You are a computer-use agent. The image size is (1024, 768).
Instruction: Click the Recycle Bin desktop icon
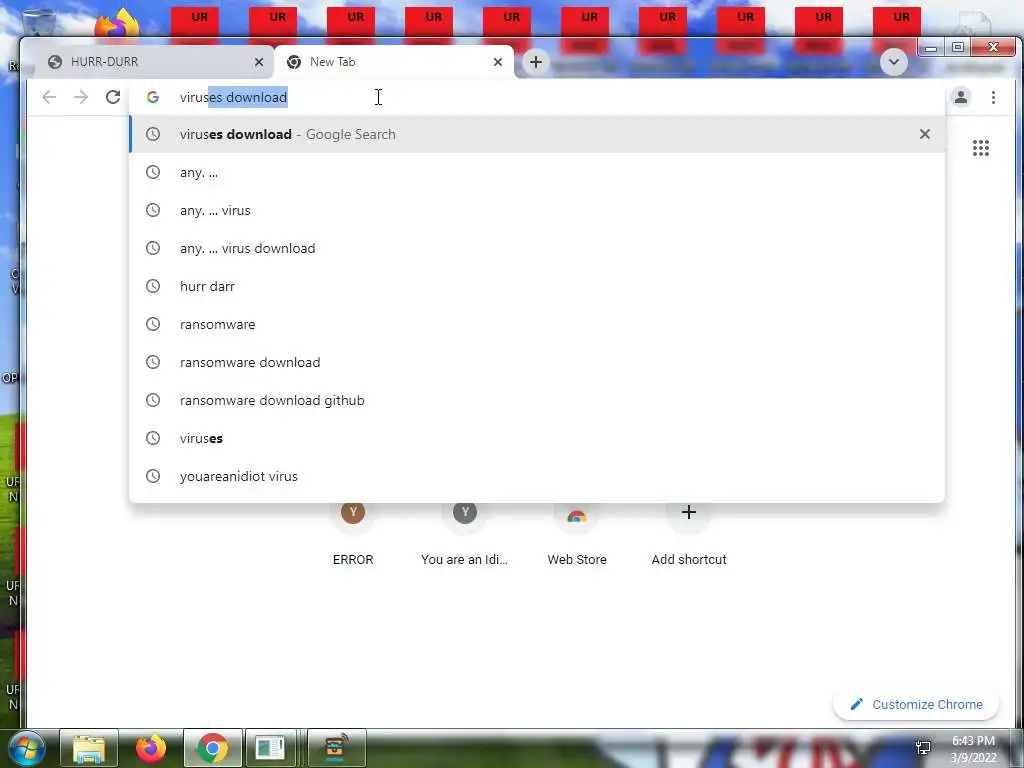tap(38, 22)
